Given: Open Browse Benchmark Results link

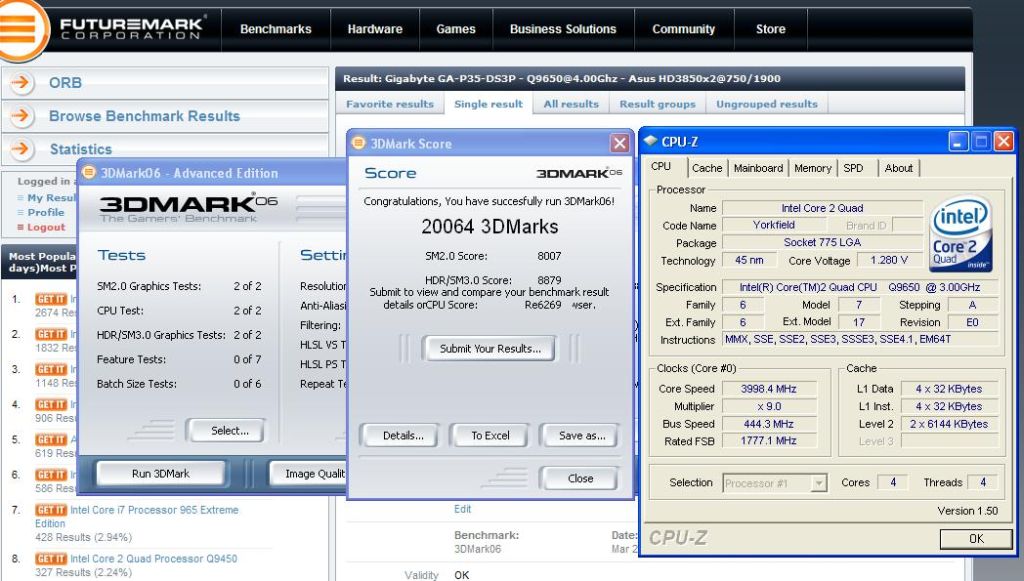Looking at the screenshot, I should pyautogui.click(x=144, y=116).
